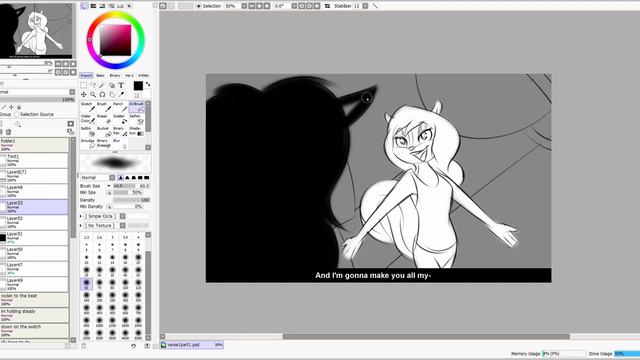
Task: Toggle Min Density pen pressure option
Action: [x=109, y=207]
